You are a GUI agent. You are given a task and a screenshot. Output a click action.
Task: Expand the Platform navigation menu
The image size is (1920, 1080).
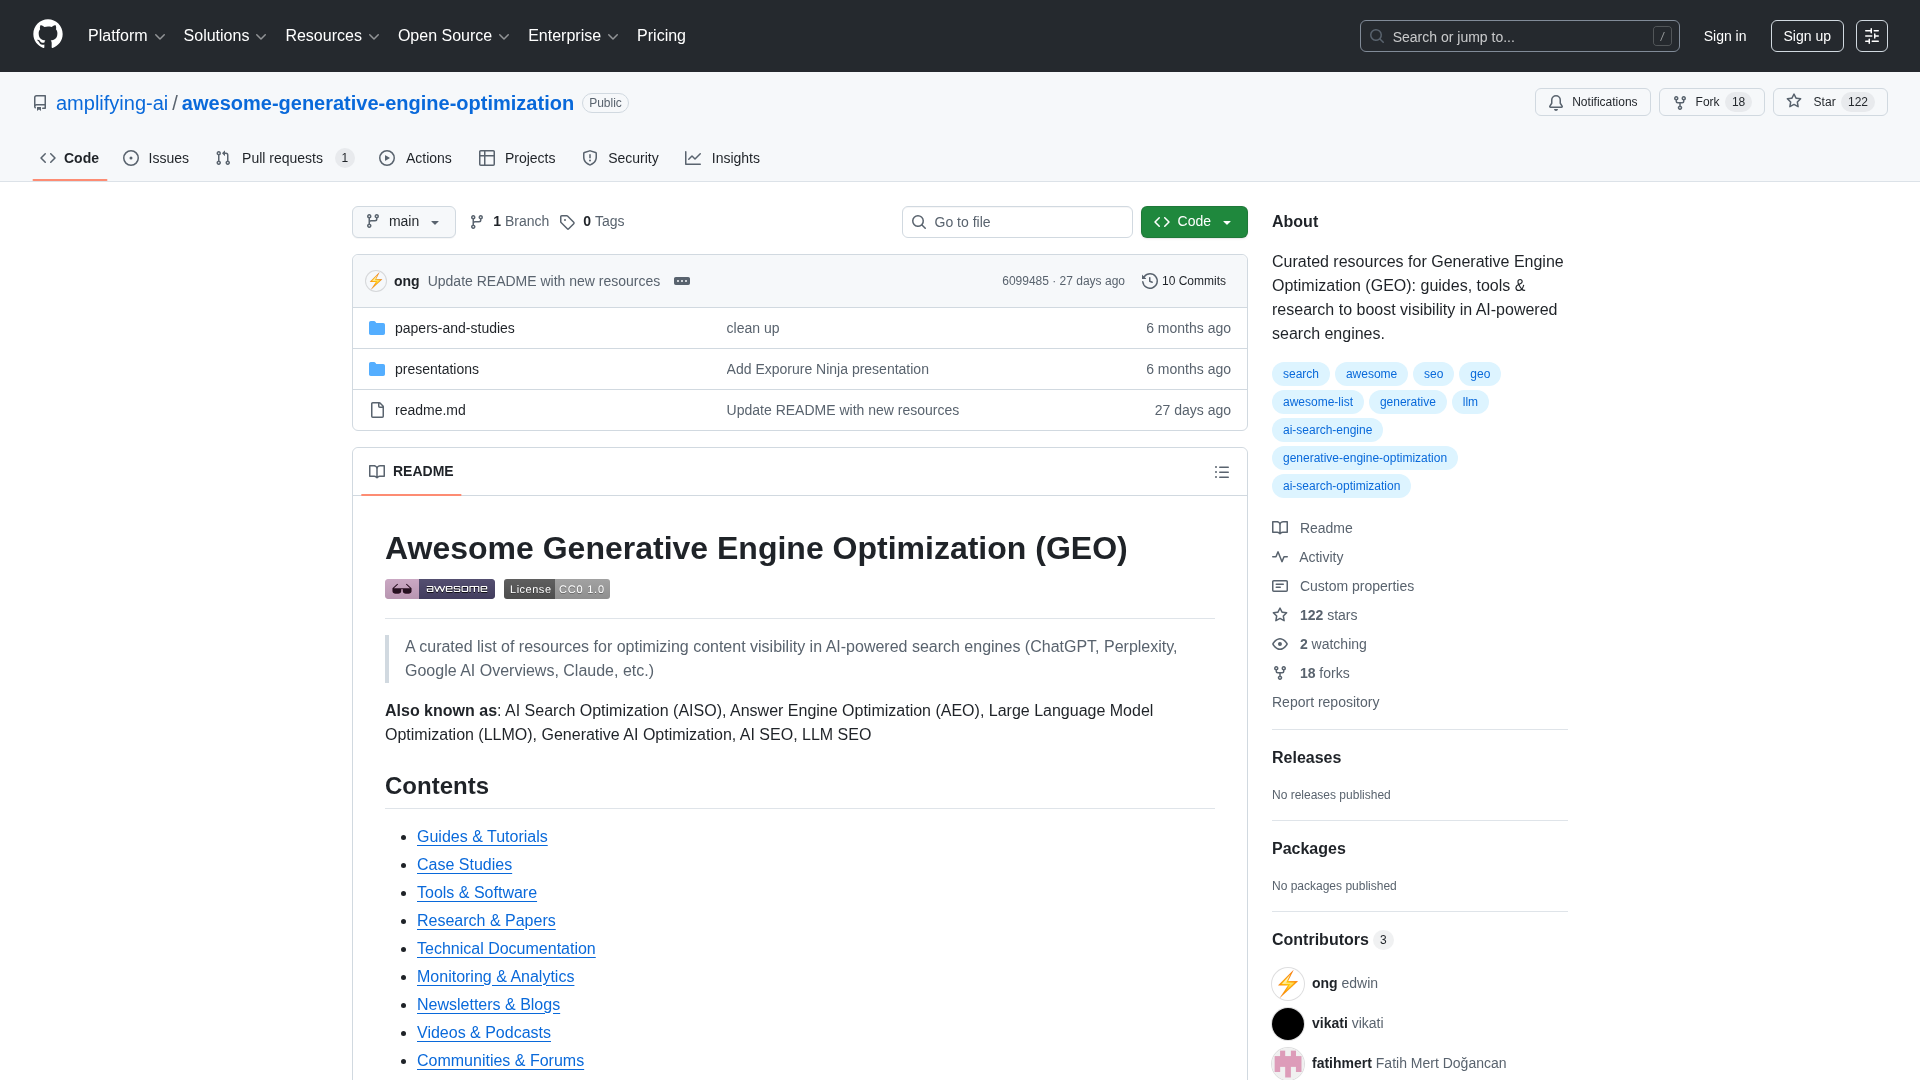[x=126, y=36]
